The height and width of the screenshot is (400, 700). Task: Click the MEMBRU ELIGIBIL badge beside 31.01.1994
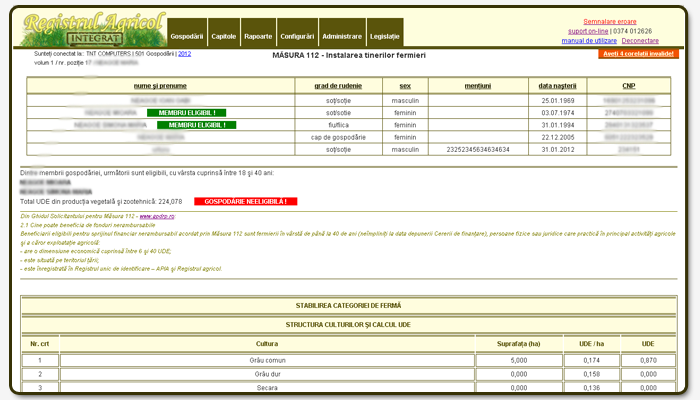(196, 125)
